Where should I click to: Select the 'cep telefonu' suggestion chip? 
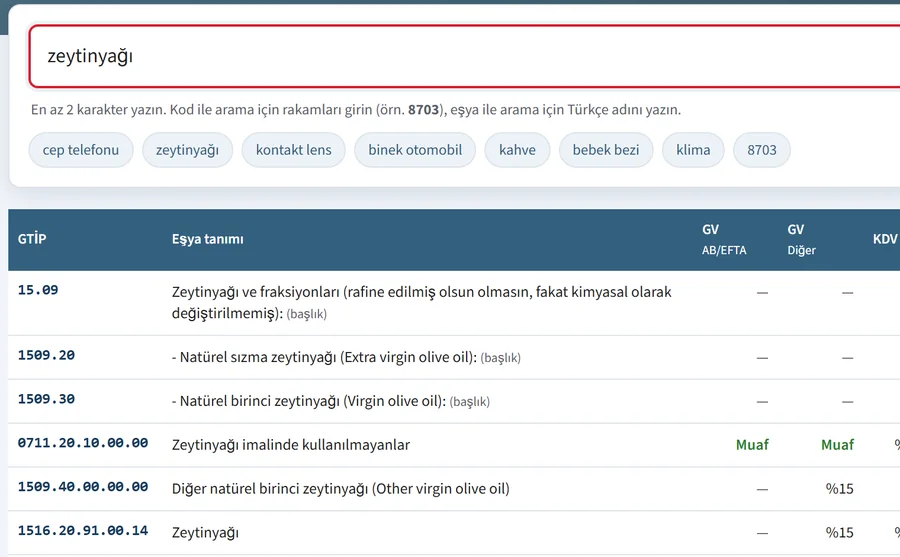click(x=81, y=150)
